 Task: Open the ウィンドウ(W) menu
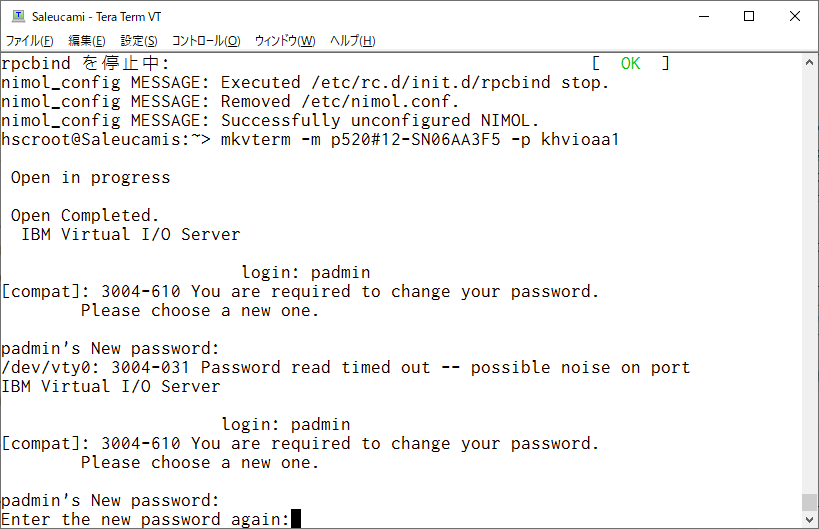point(285,41)
